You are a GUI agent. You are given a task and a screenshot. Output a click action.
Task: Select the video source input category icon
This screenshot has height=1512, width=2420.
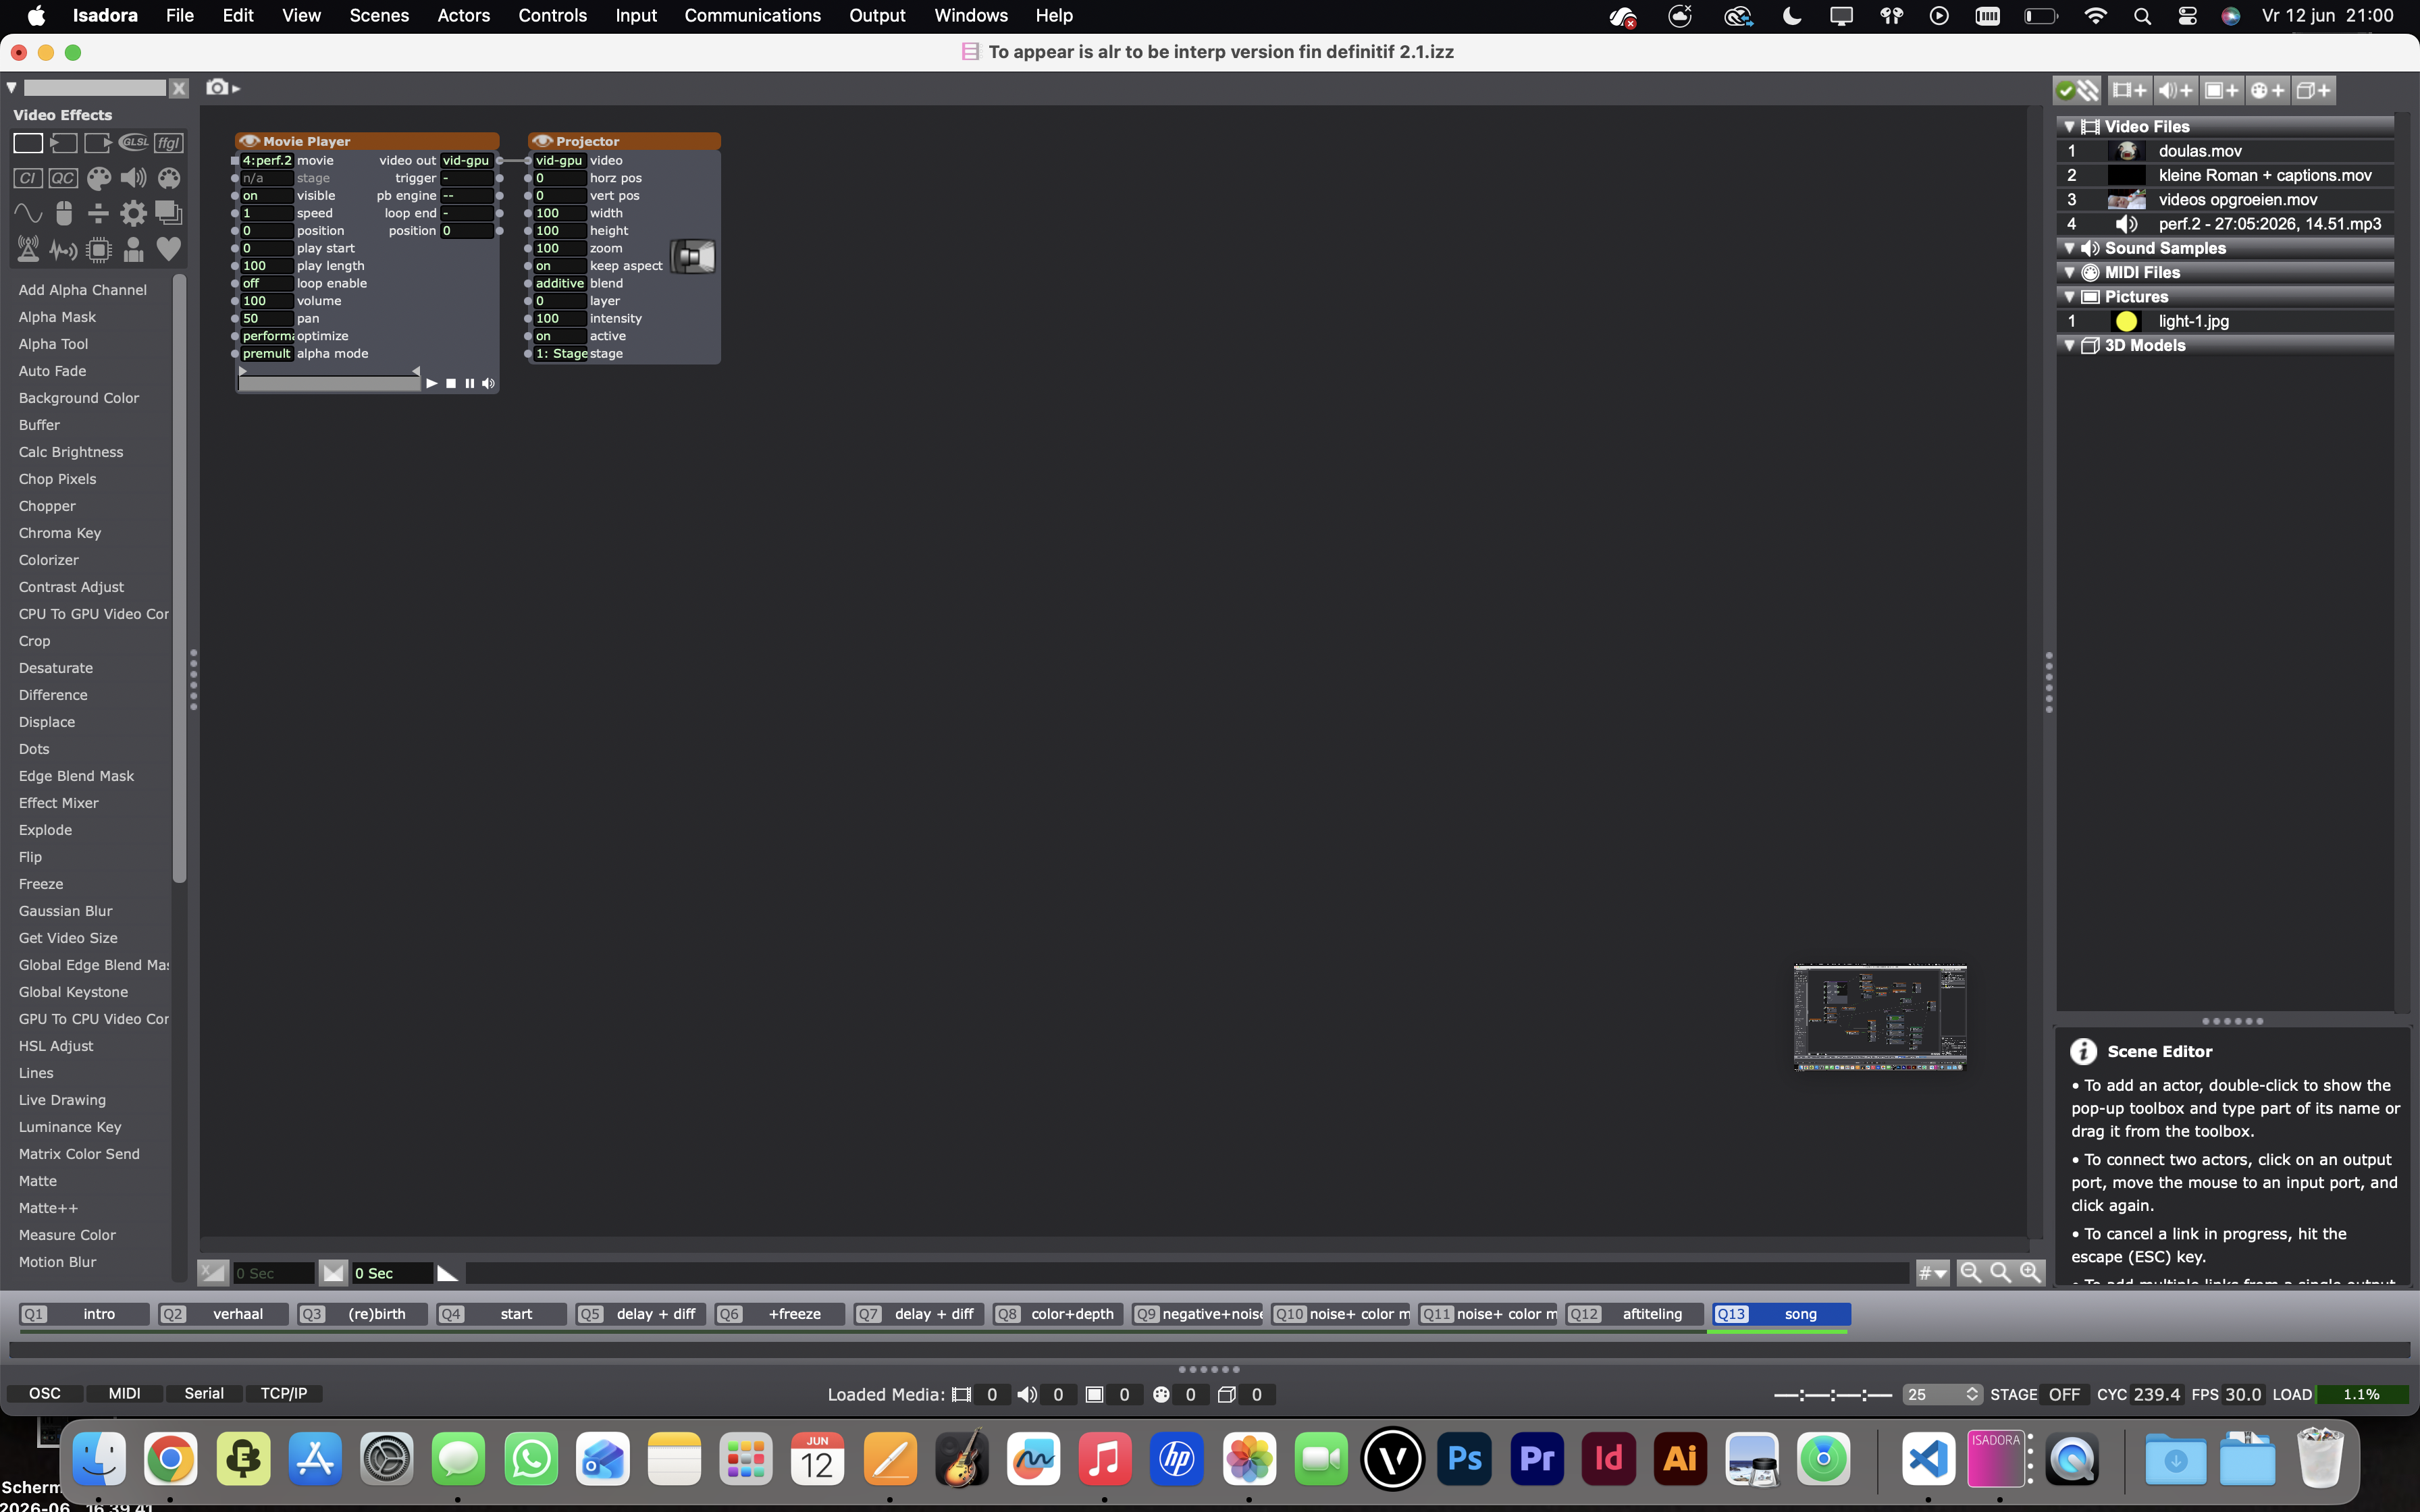(63, 143)
